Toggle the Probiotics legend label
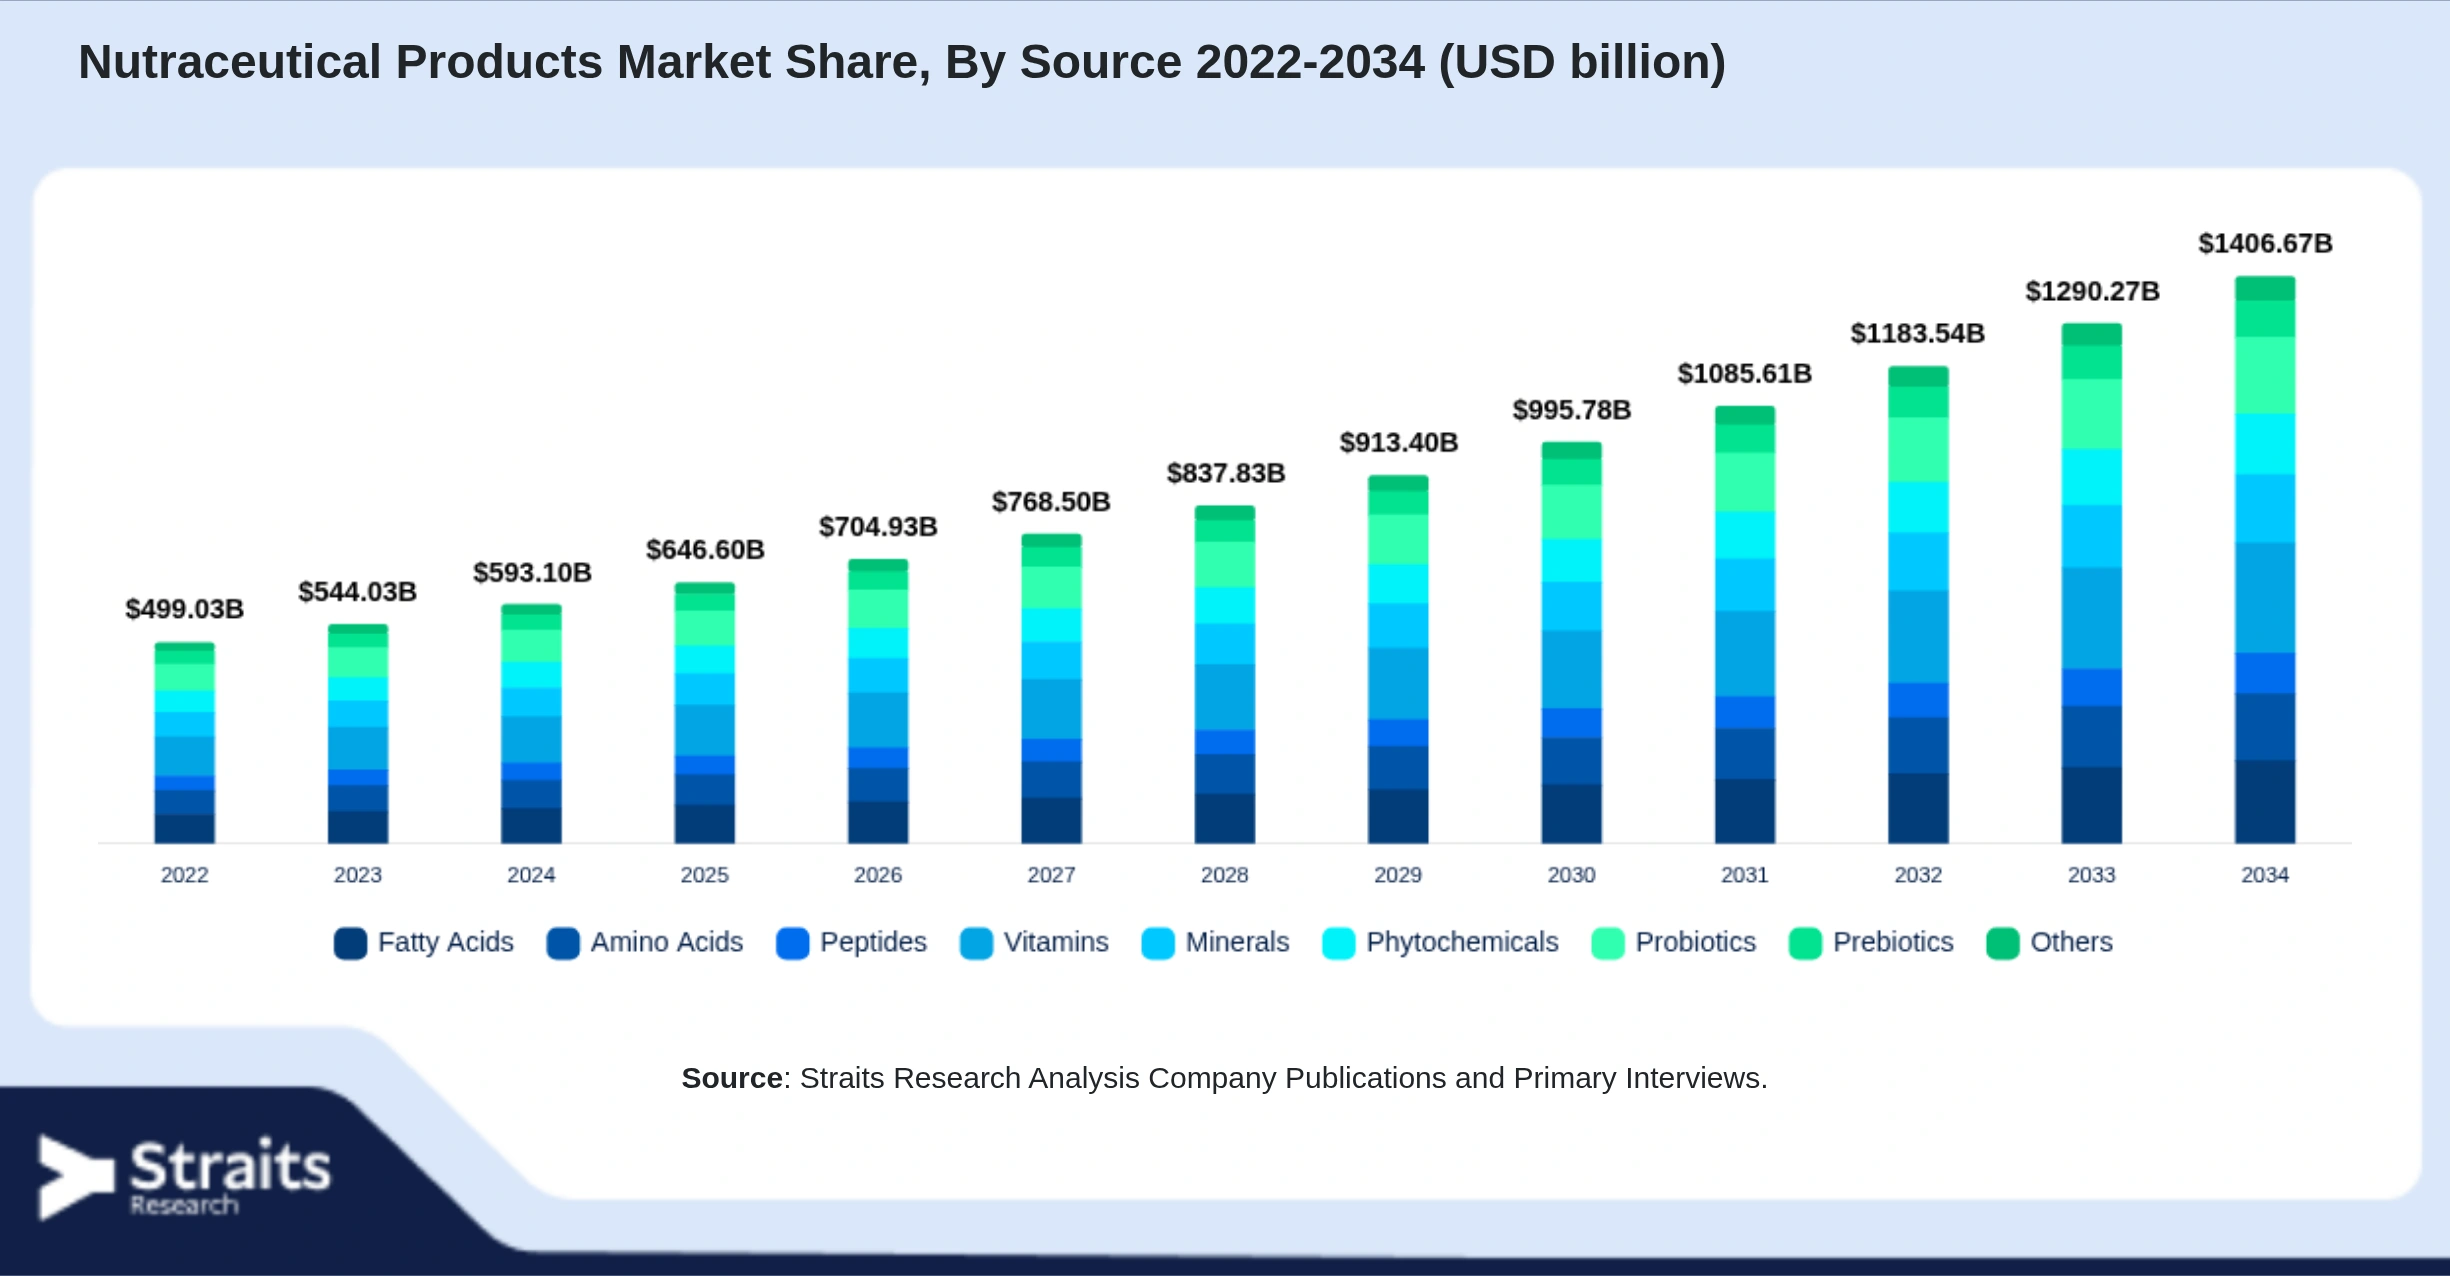The width and height of the screenshot is (2450, 1276). tap(1695, 942)
